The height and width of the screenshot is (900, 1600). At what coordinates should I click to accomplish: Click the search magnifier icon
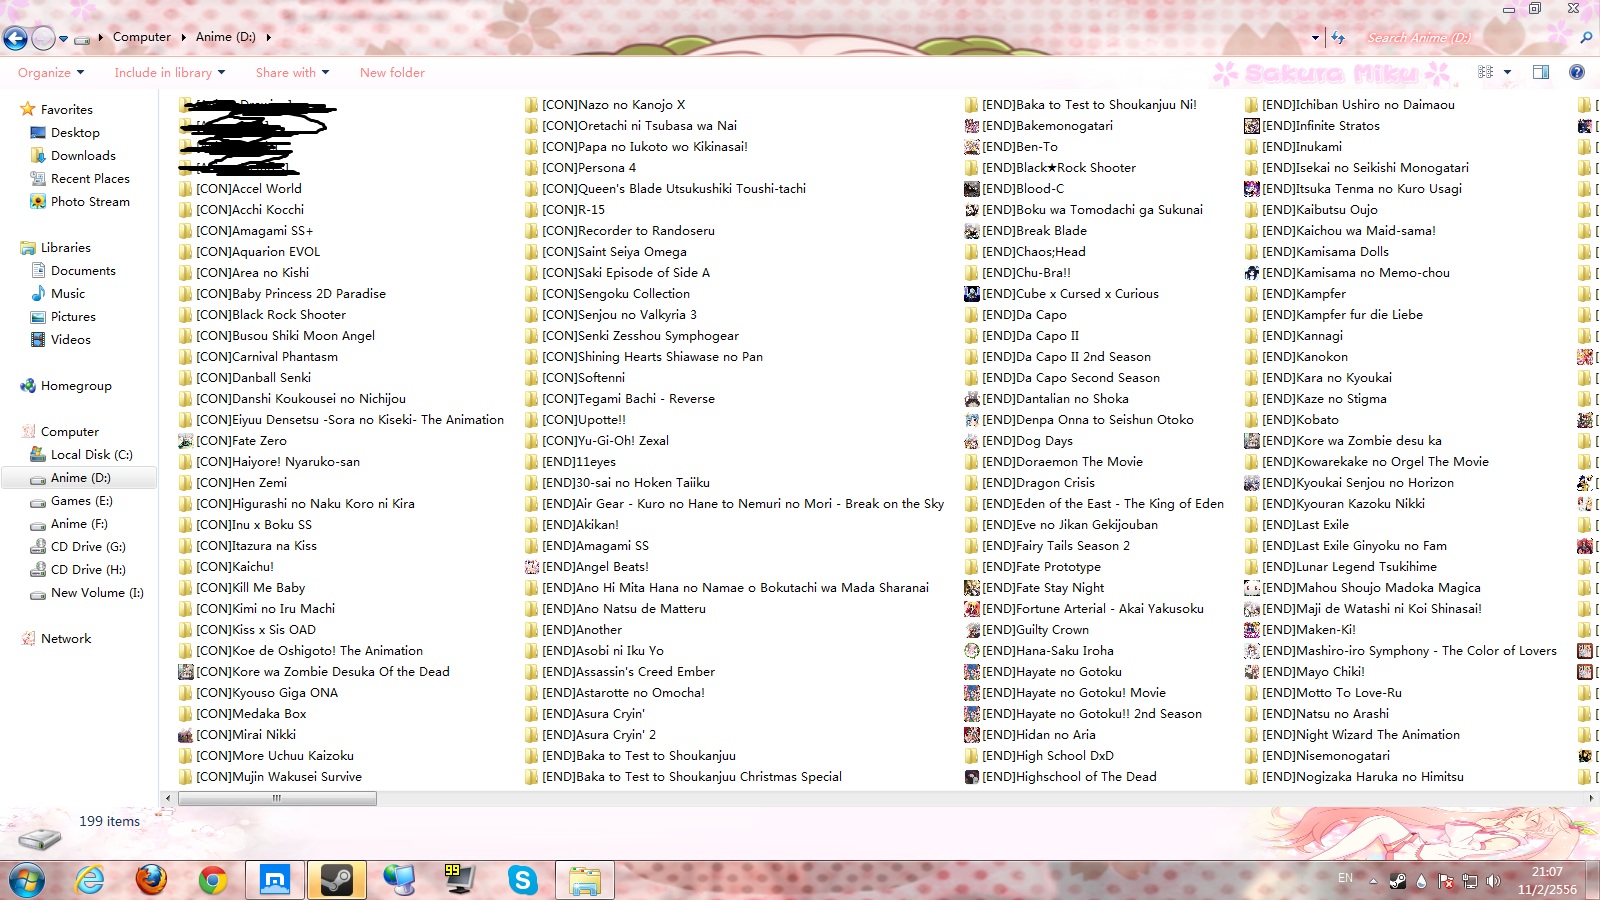tap(1586, 38)
